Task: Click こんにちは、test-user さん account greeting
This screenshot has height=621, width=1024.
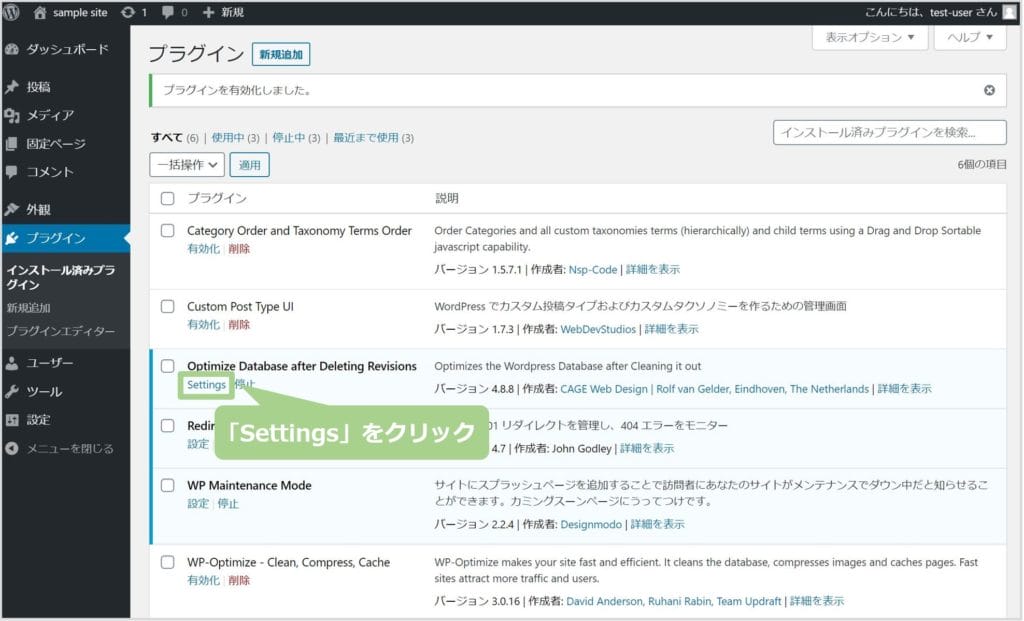Action: [x=931, y=12]
